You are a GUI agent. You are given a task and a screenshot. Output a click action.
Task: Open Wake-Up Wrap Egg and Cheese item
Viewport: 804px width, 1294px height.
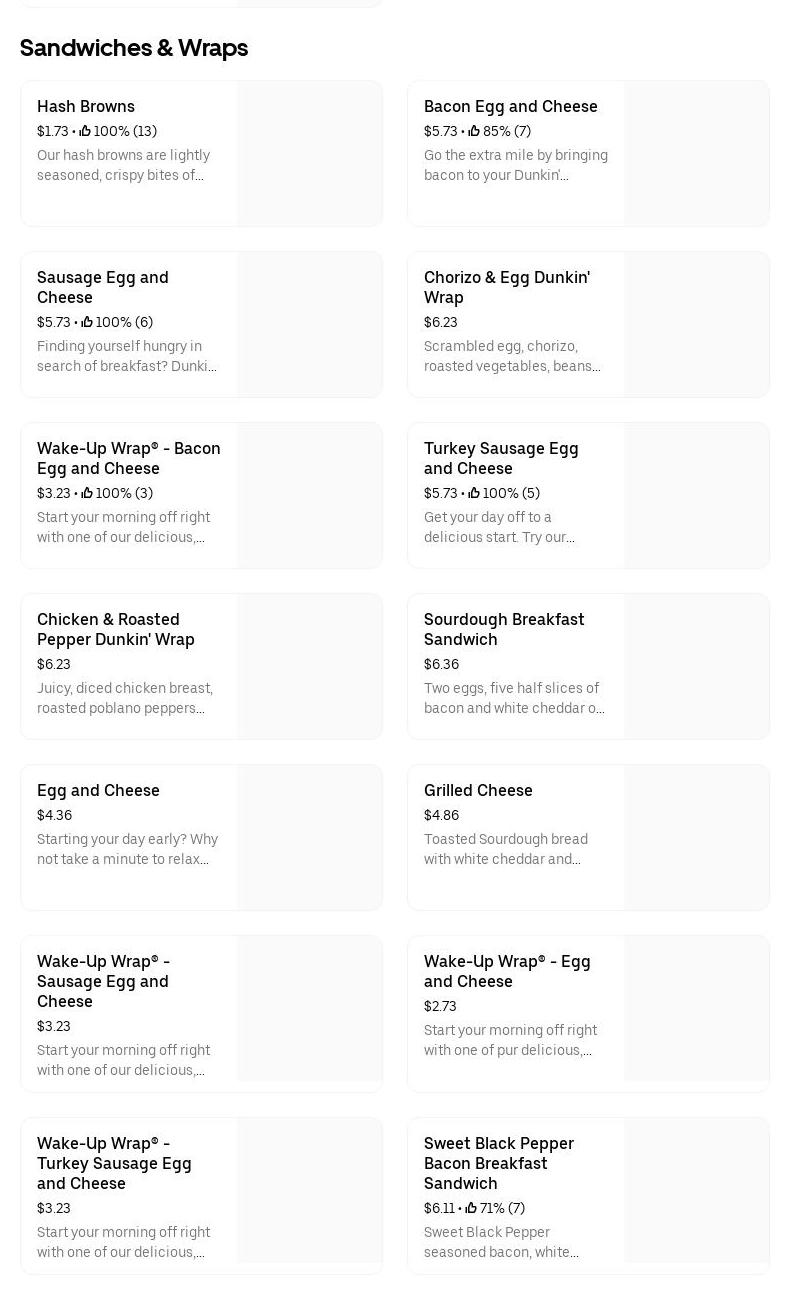point(507,971)
